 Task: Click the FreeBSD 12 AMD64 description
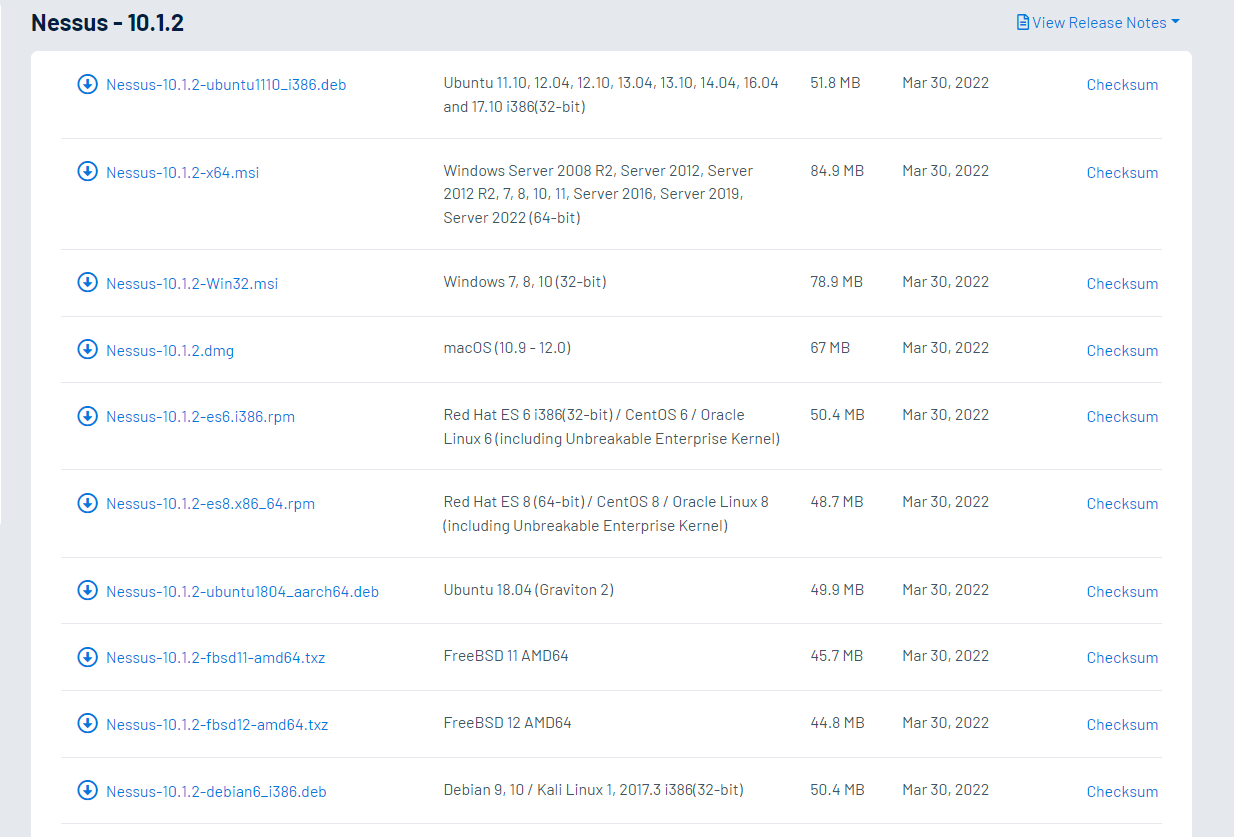coord(508,723)
